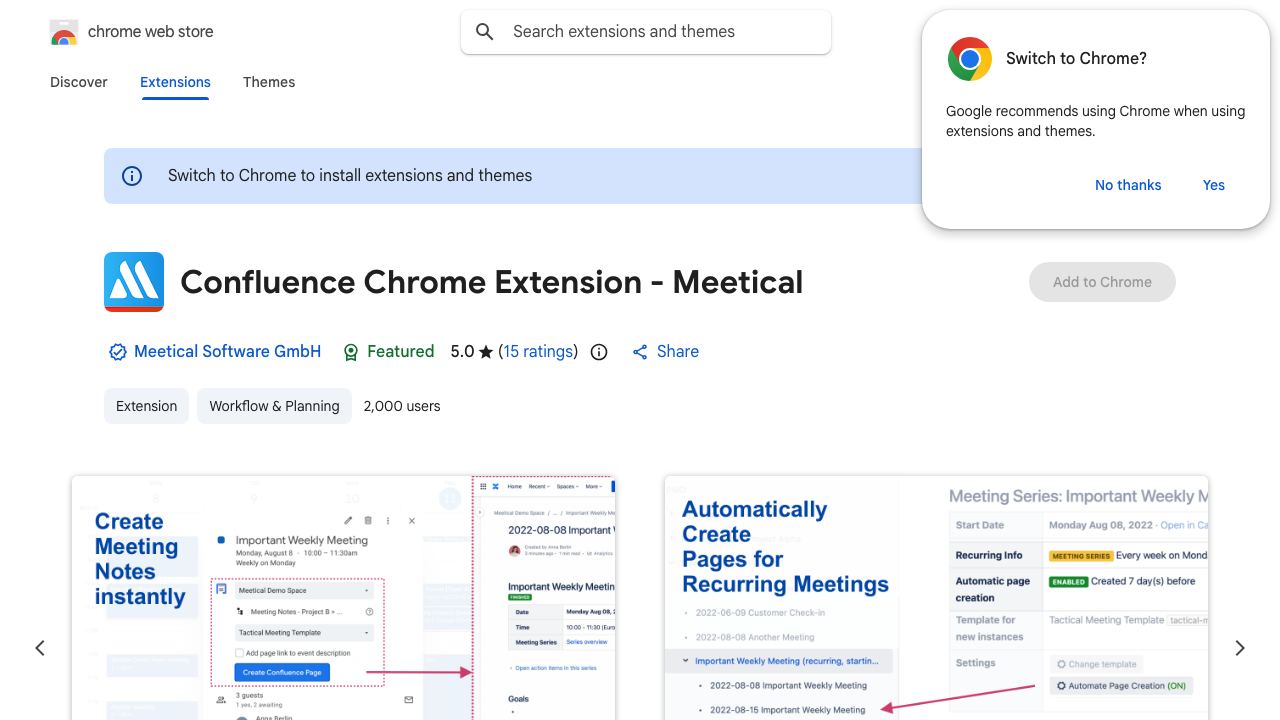1280x720 pixels.
Task: Click the Chrome logo in popup
Action: tap(970, 59)
